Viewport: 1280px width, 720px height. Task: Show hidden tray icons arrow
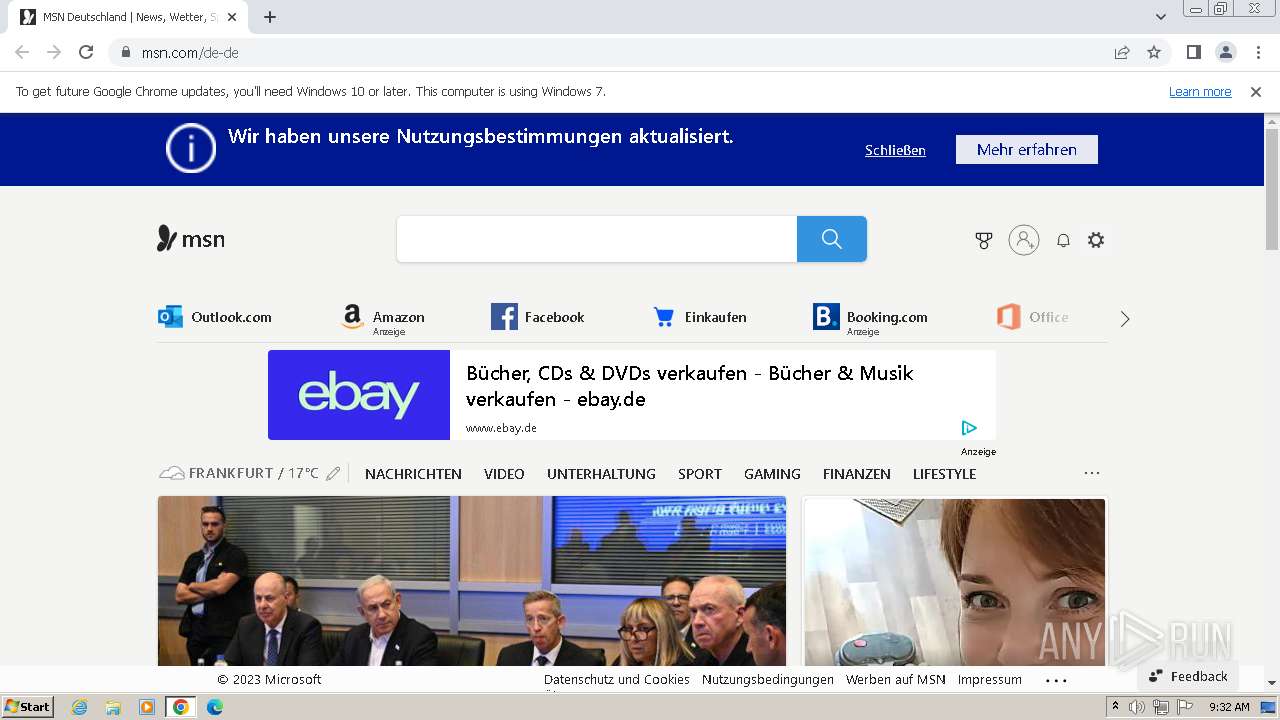click(1115, 707)
